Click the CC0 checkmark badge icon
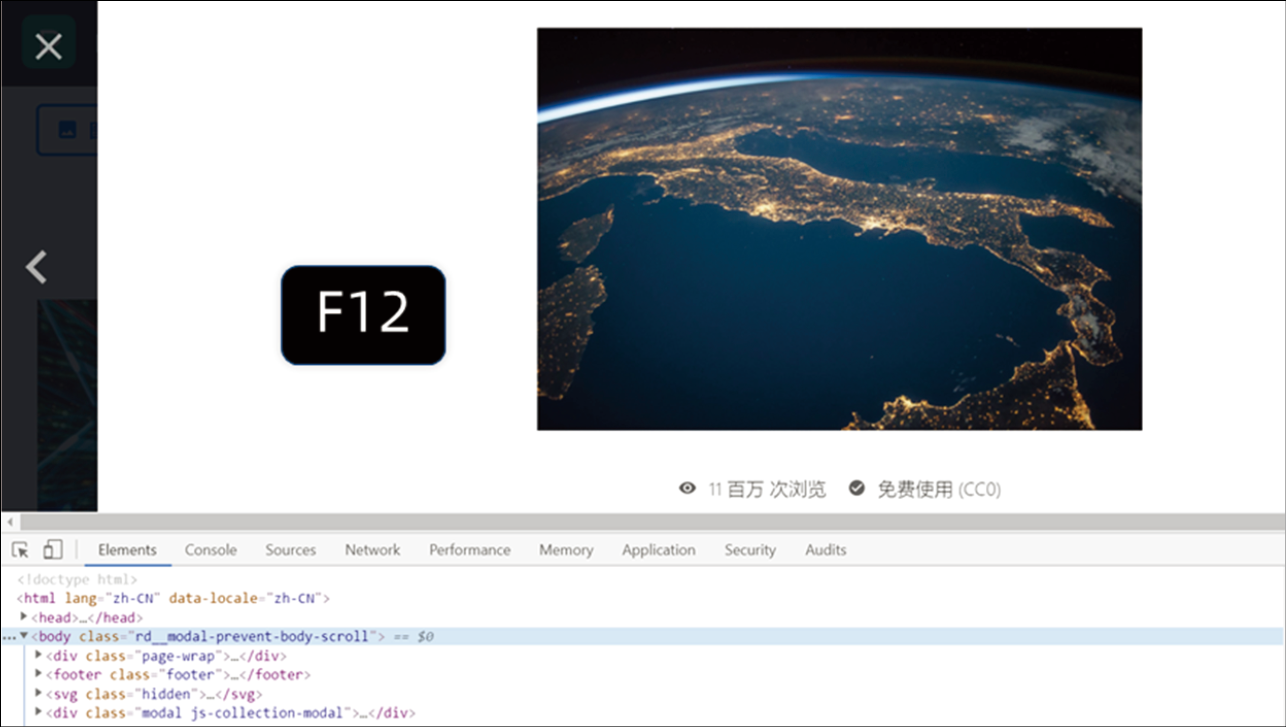Viewport: 1286px width, 727px height. [x=857, y=489]
